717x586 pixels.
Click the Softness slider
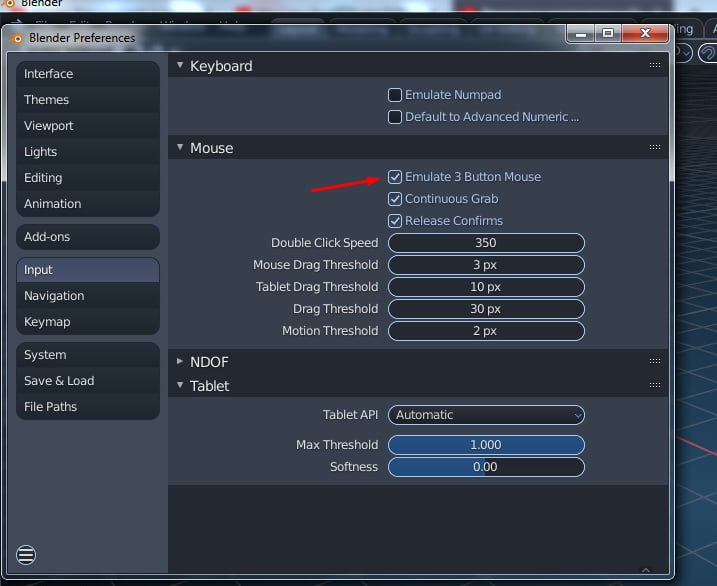486,467
